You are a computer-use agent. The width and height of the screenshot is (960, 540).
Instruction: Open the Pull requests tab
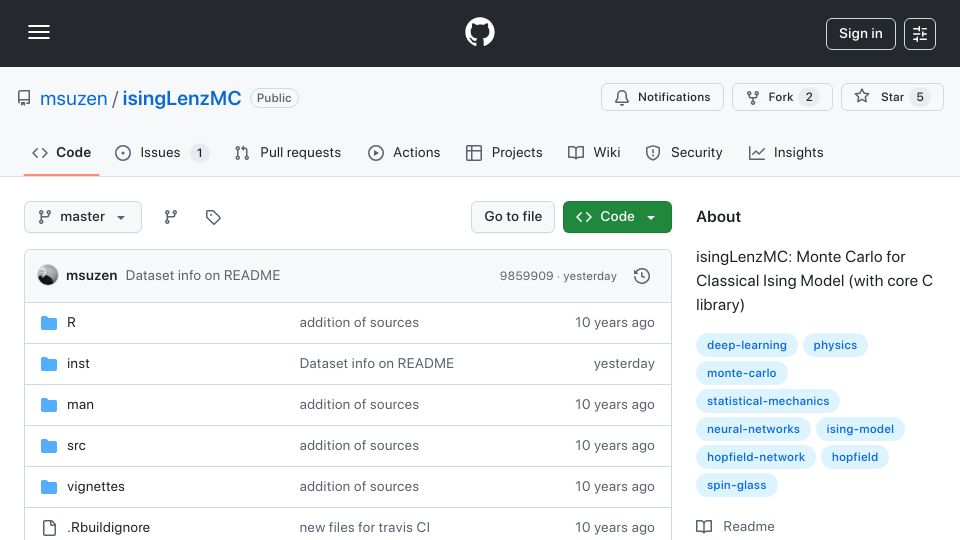pyautogui.click(x=288, y=152)
